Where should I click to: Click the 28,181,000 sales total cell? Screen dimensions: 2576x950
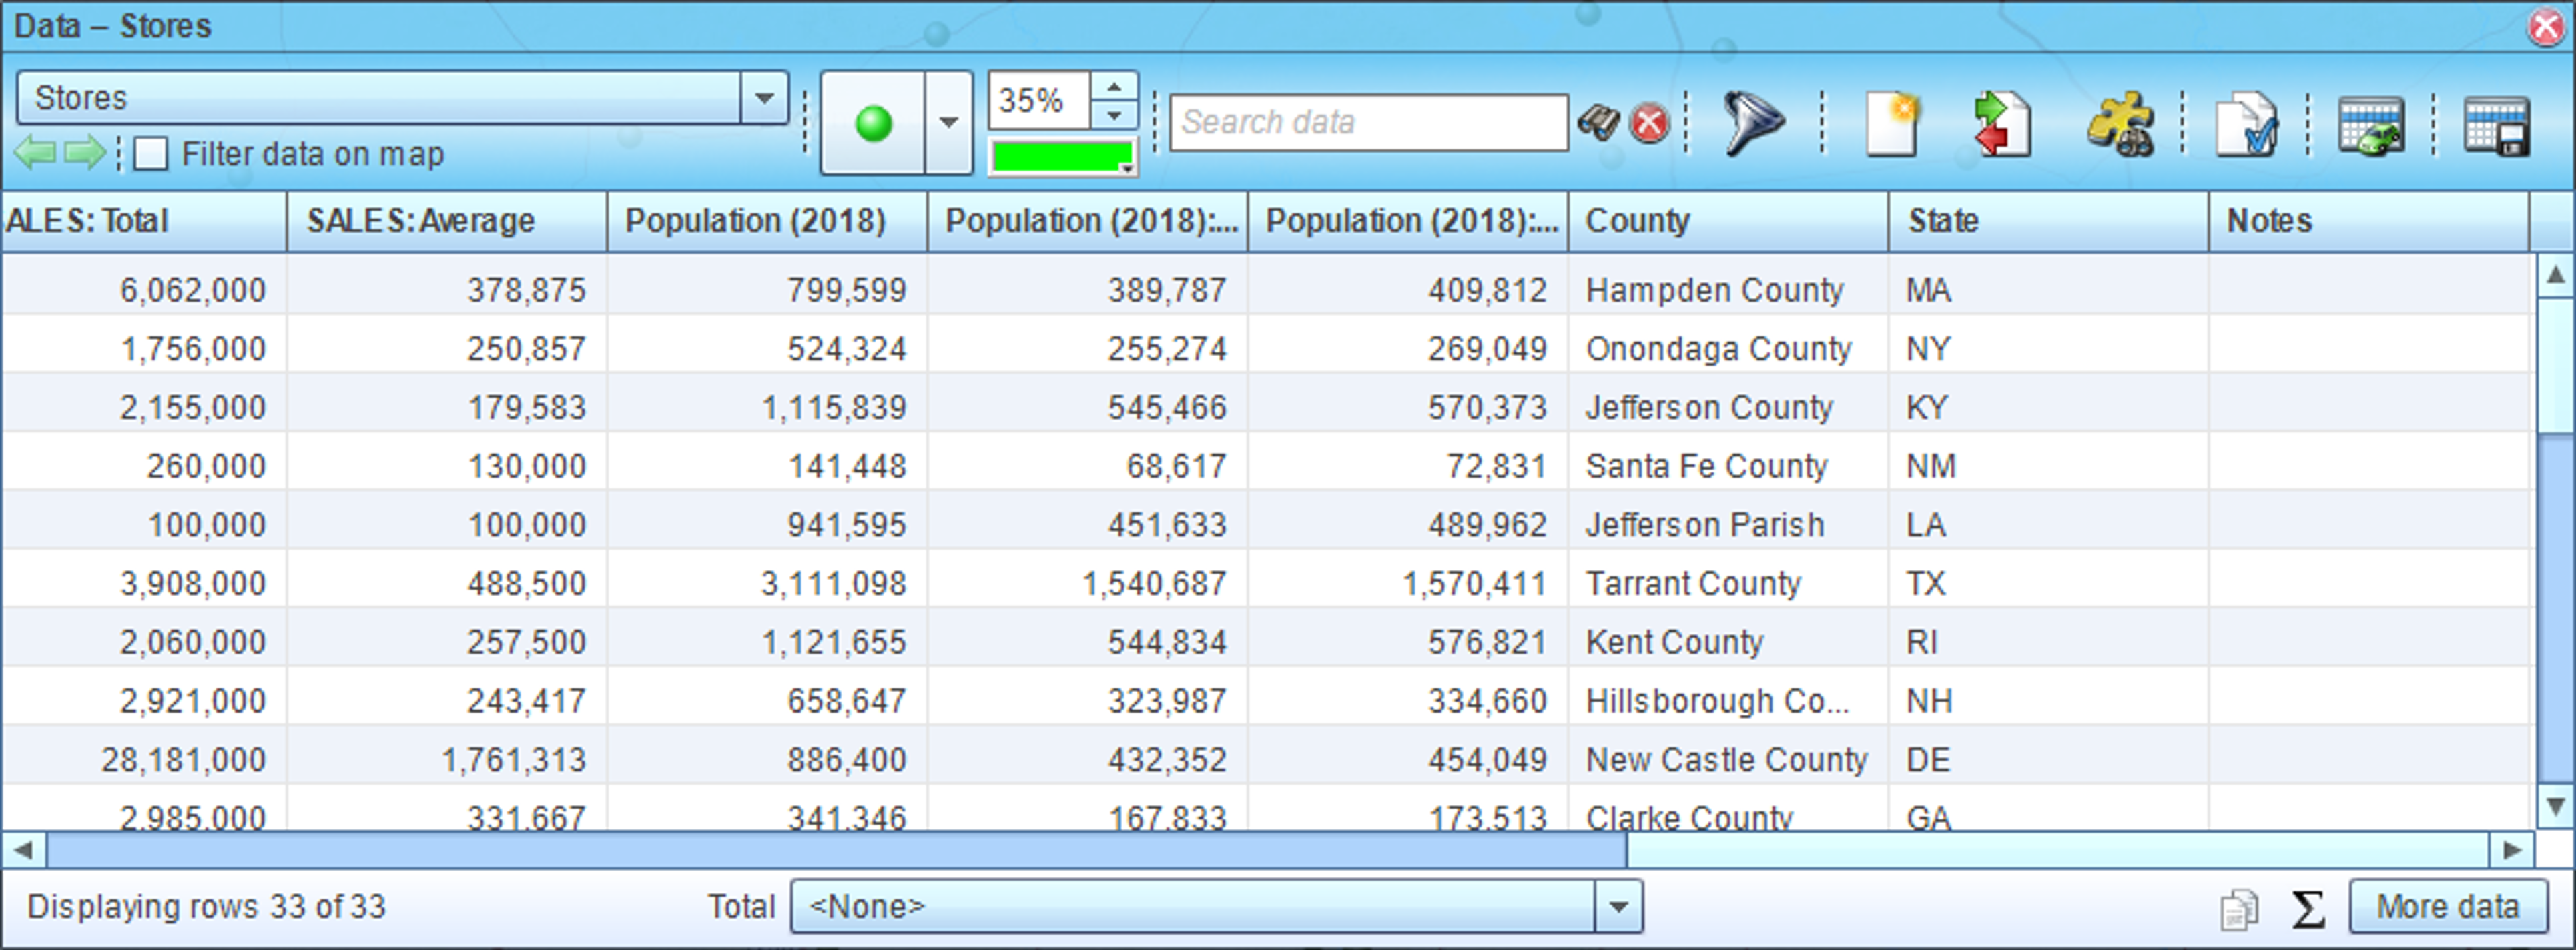coord(143,759)
